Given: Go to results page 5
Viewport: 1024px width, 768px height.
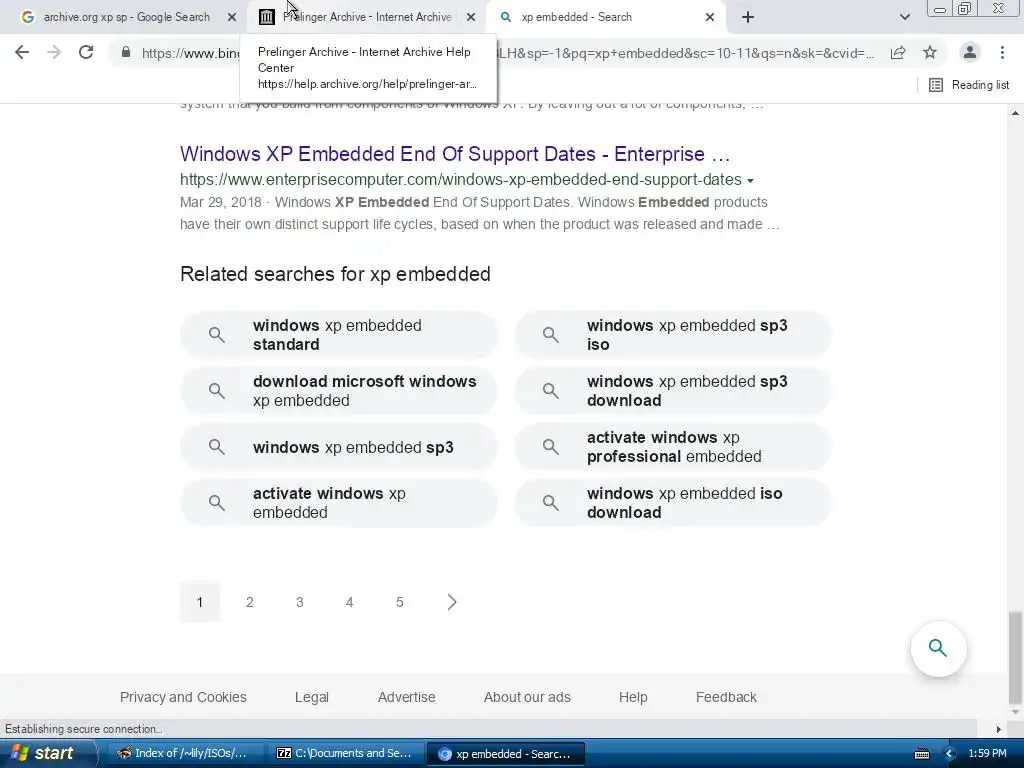Looking at the screenshot, I should (400, 602).
